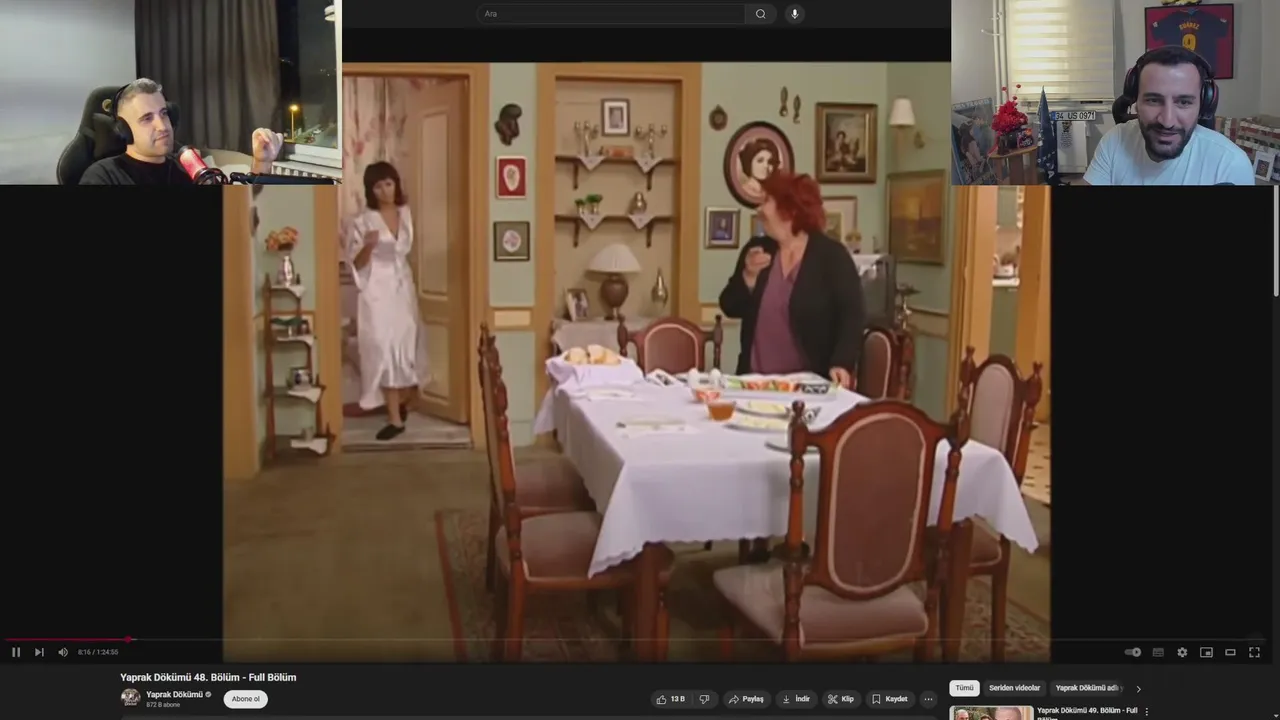
Task: Enable miniplayer mode
Action: (x=1206, y=652)
